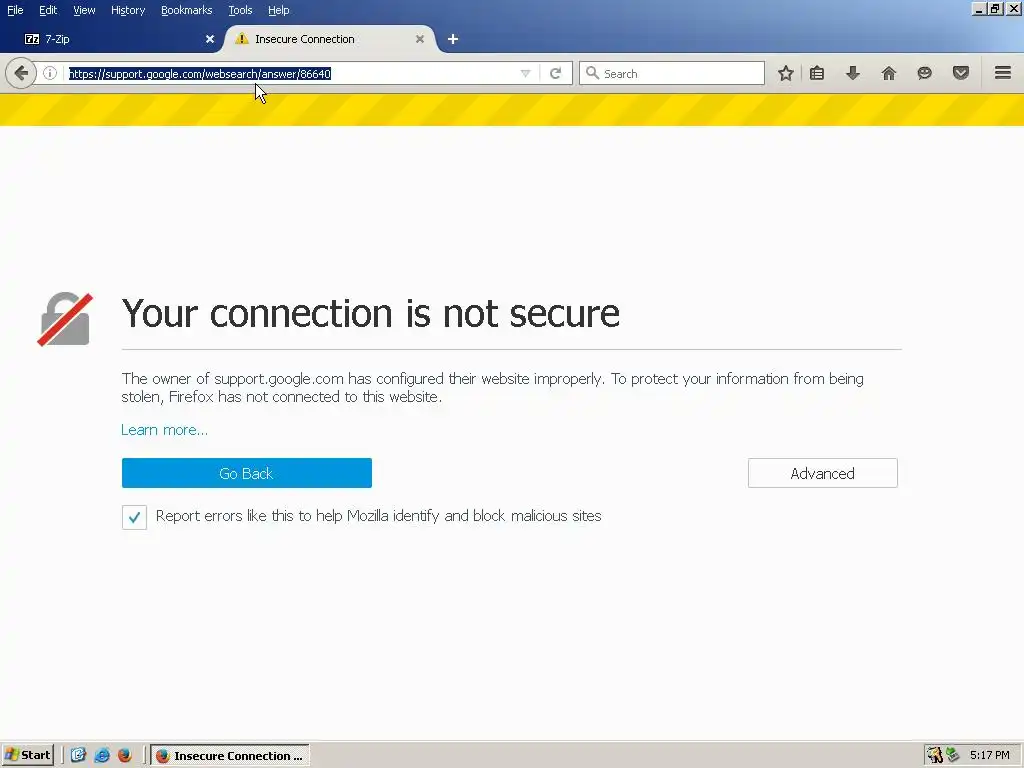Open a new tab with plus button
Image resolution: width=1024 pixels, height=768 pixels.
tap(453, 39)
